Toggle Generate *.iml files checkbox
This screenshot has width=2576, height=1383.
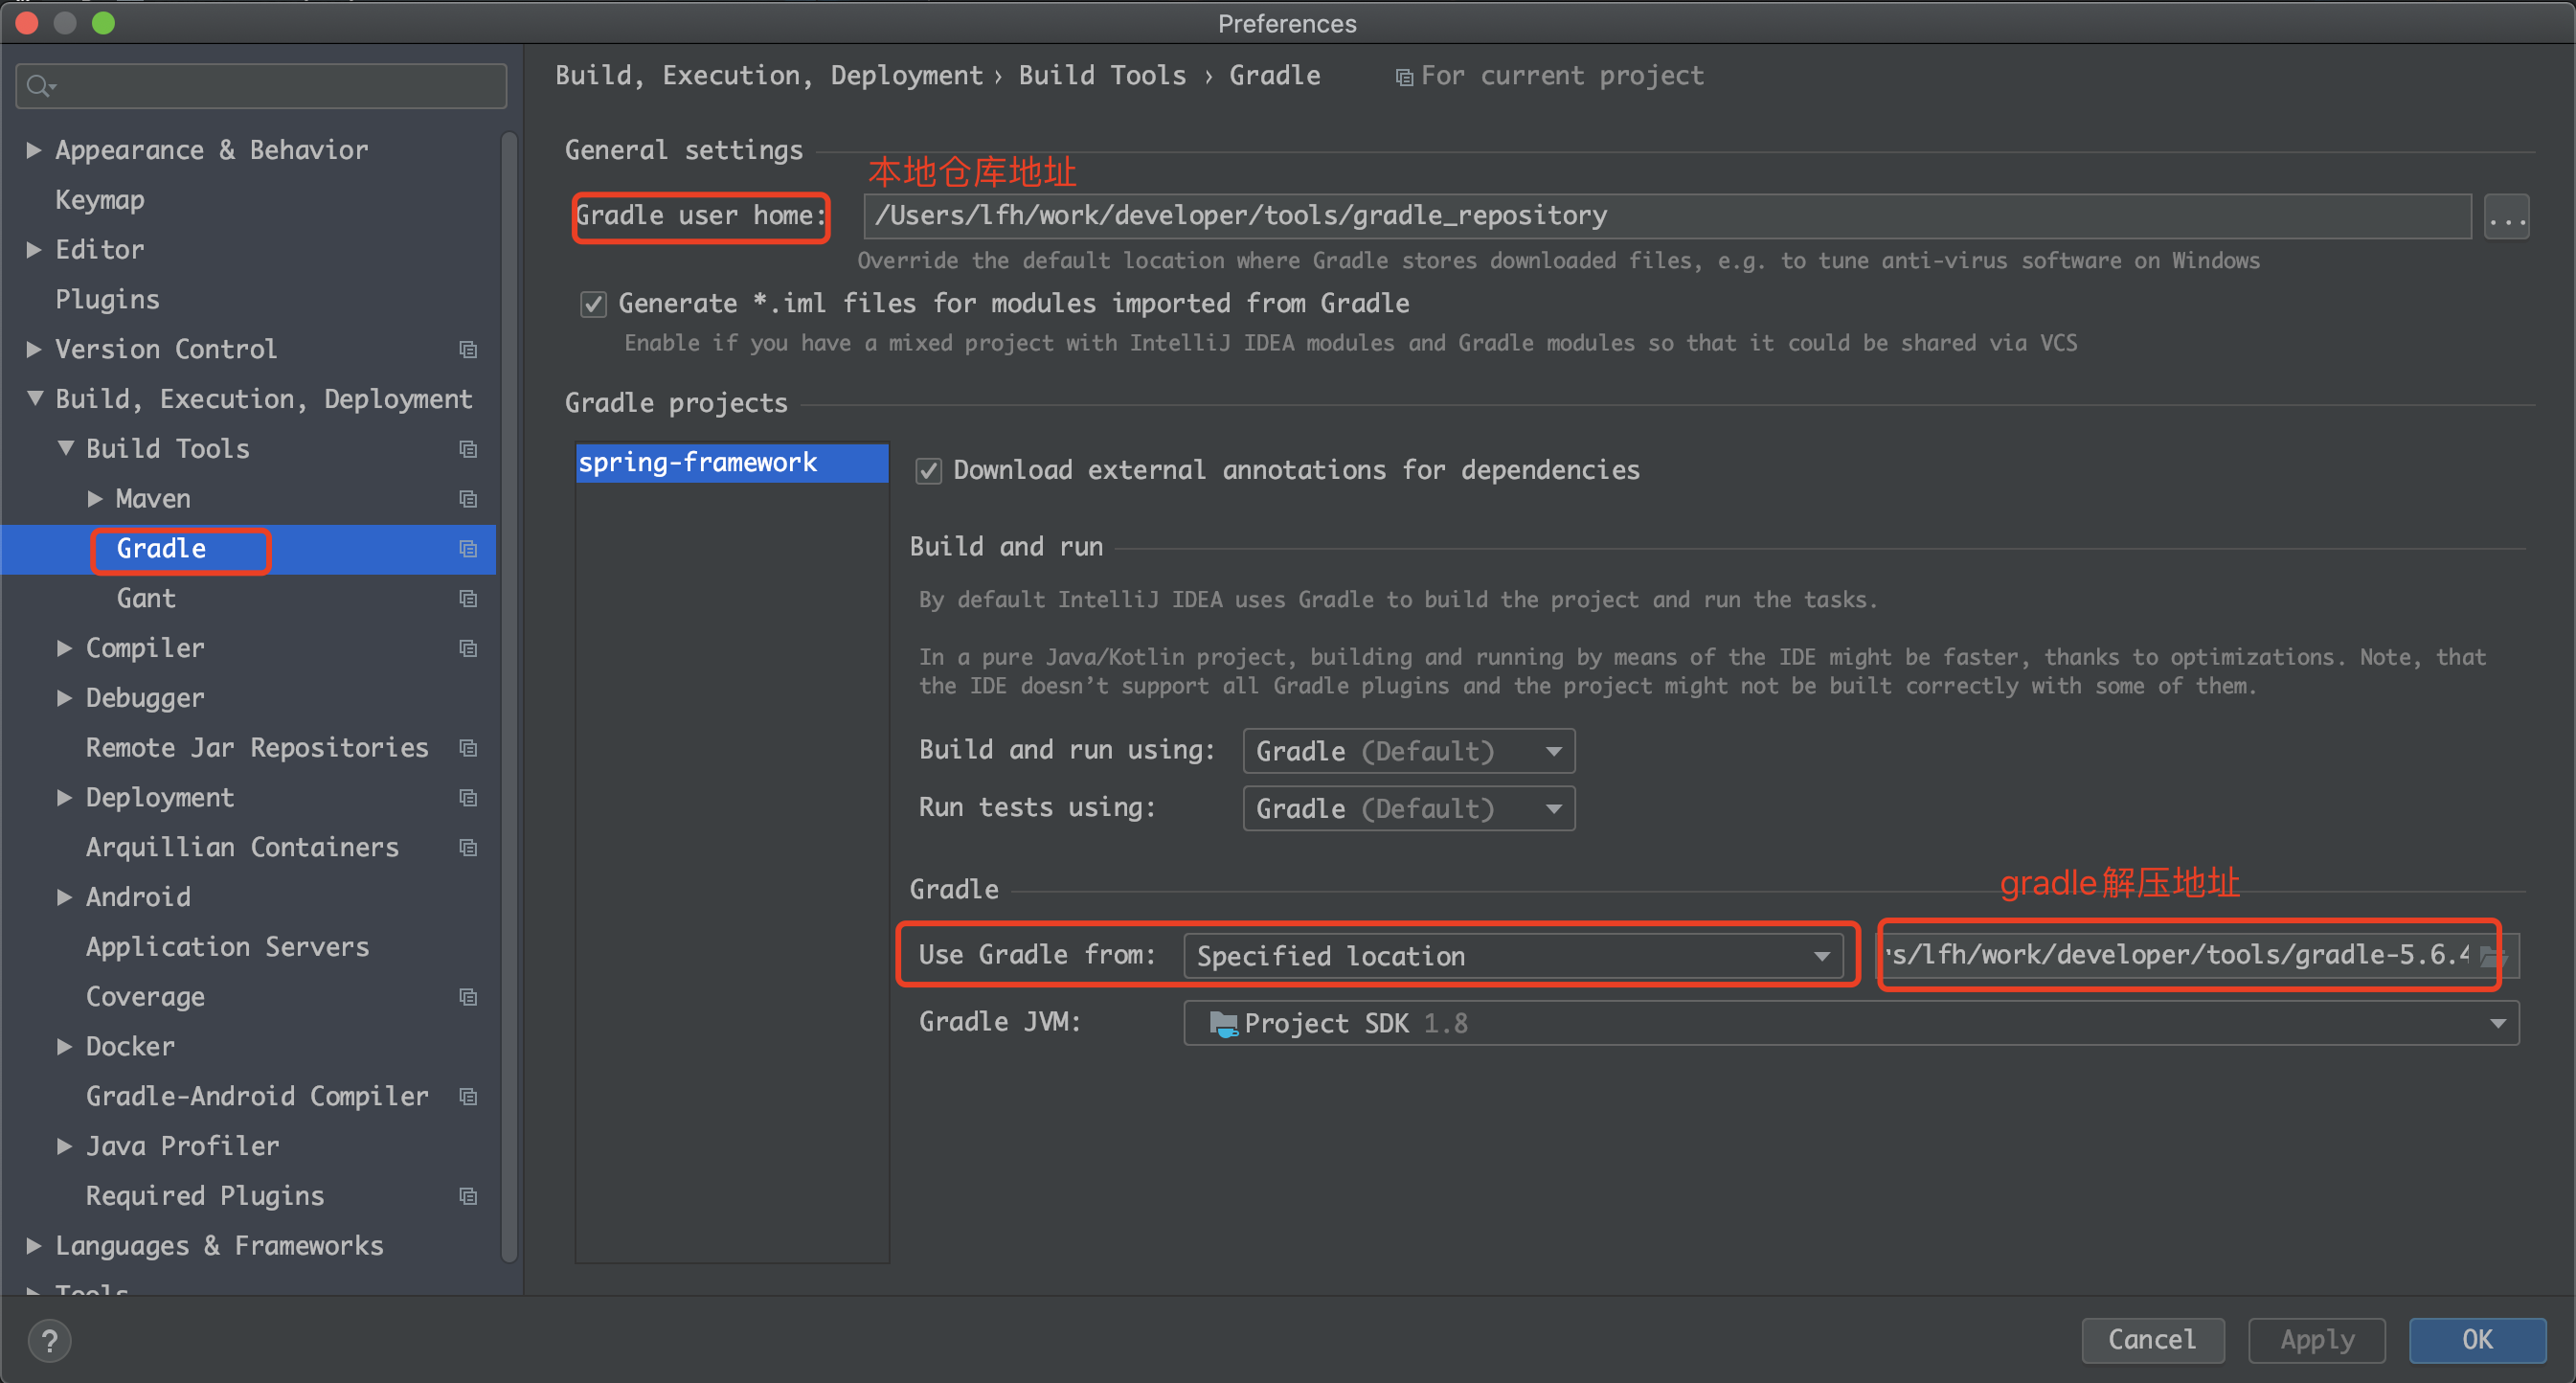pyautogui.click(x=593, y=304)
